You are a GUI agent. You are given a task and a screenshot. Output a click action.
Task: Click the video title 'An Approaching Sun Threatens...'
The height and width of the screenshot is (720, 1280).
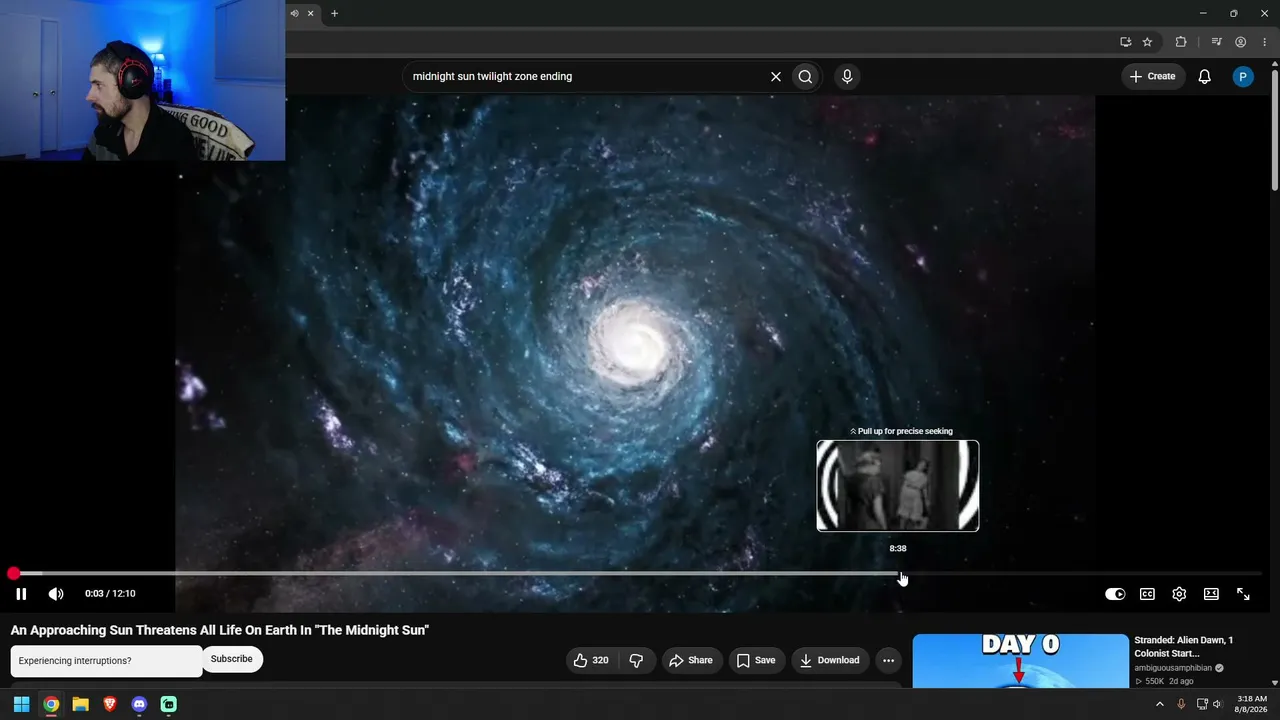(x=220, y=630)
